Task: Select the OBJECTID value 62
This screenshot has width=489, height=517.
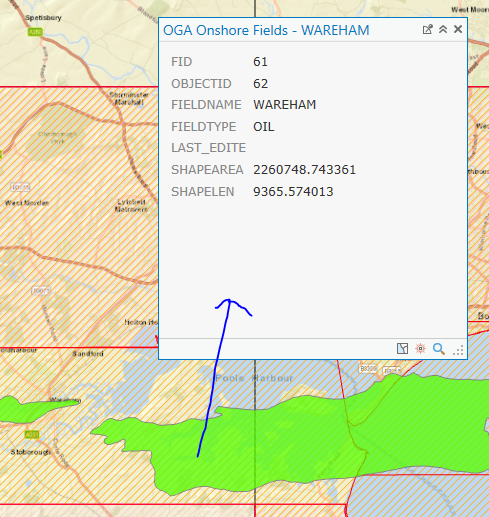Action: [x=260, y=84]
